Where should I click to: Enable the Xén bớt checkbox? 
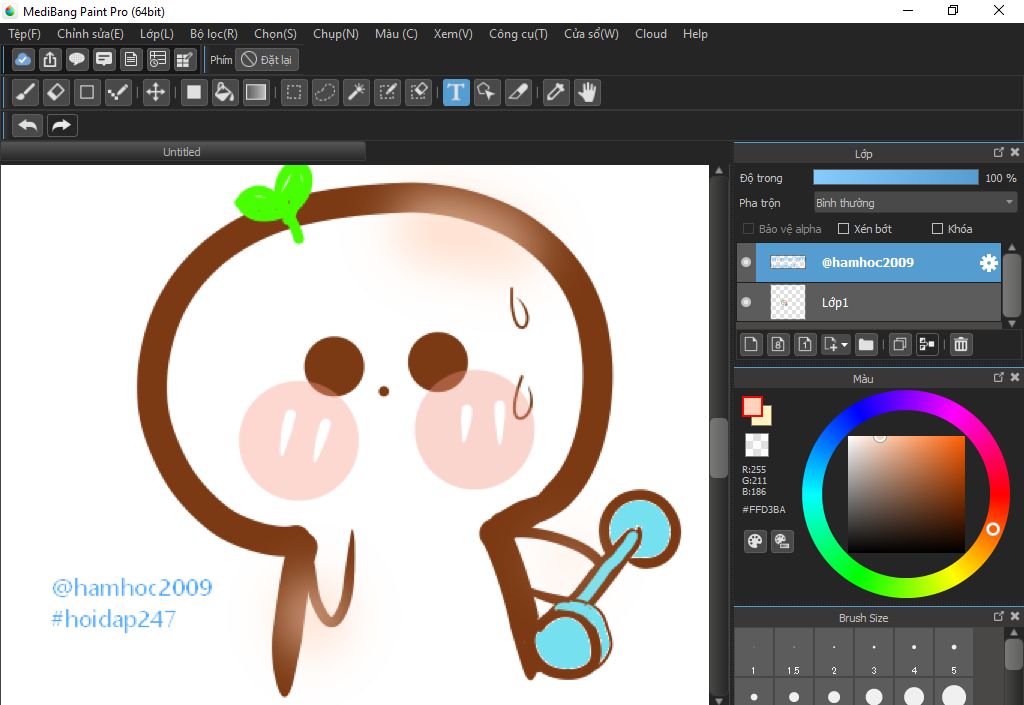843,229
